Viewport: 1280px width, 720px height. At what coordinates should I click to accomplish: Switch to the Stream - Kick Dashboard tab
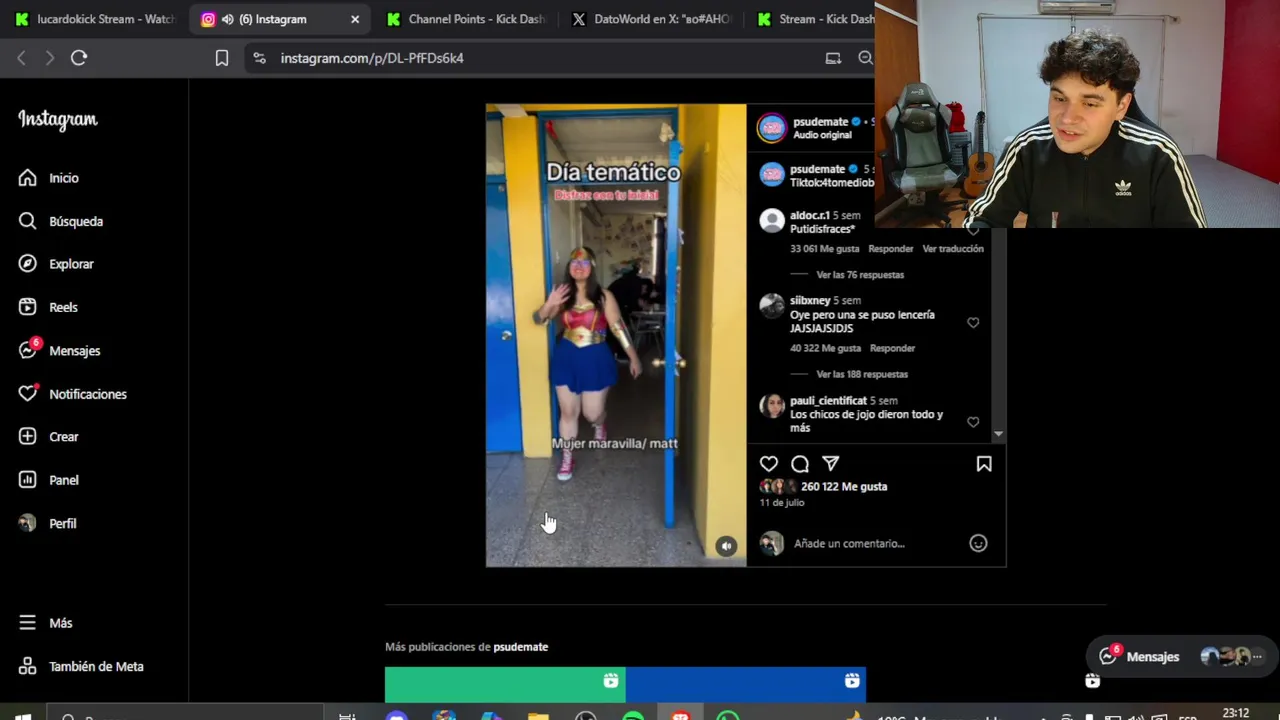click(x=815, y=19)
